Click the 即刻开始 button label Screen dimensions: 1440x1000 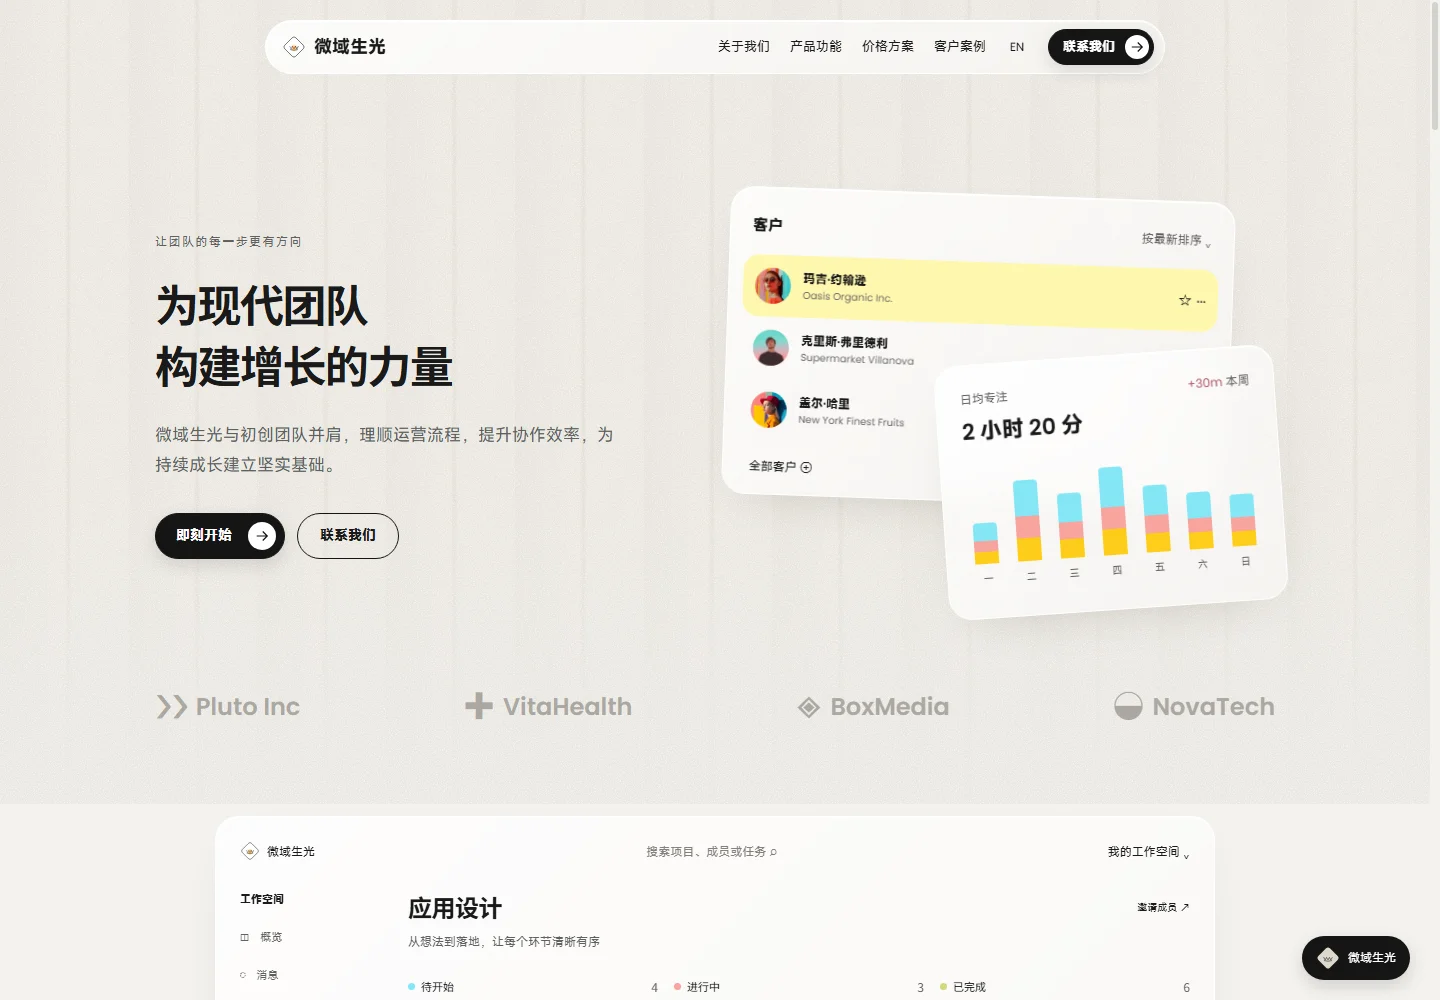[x=204, y=536]
